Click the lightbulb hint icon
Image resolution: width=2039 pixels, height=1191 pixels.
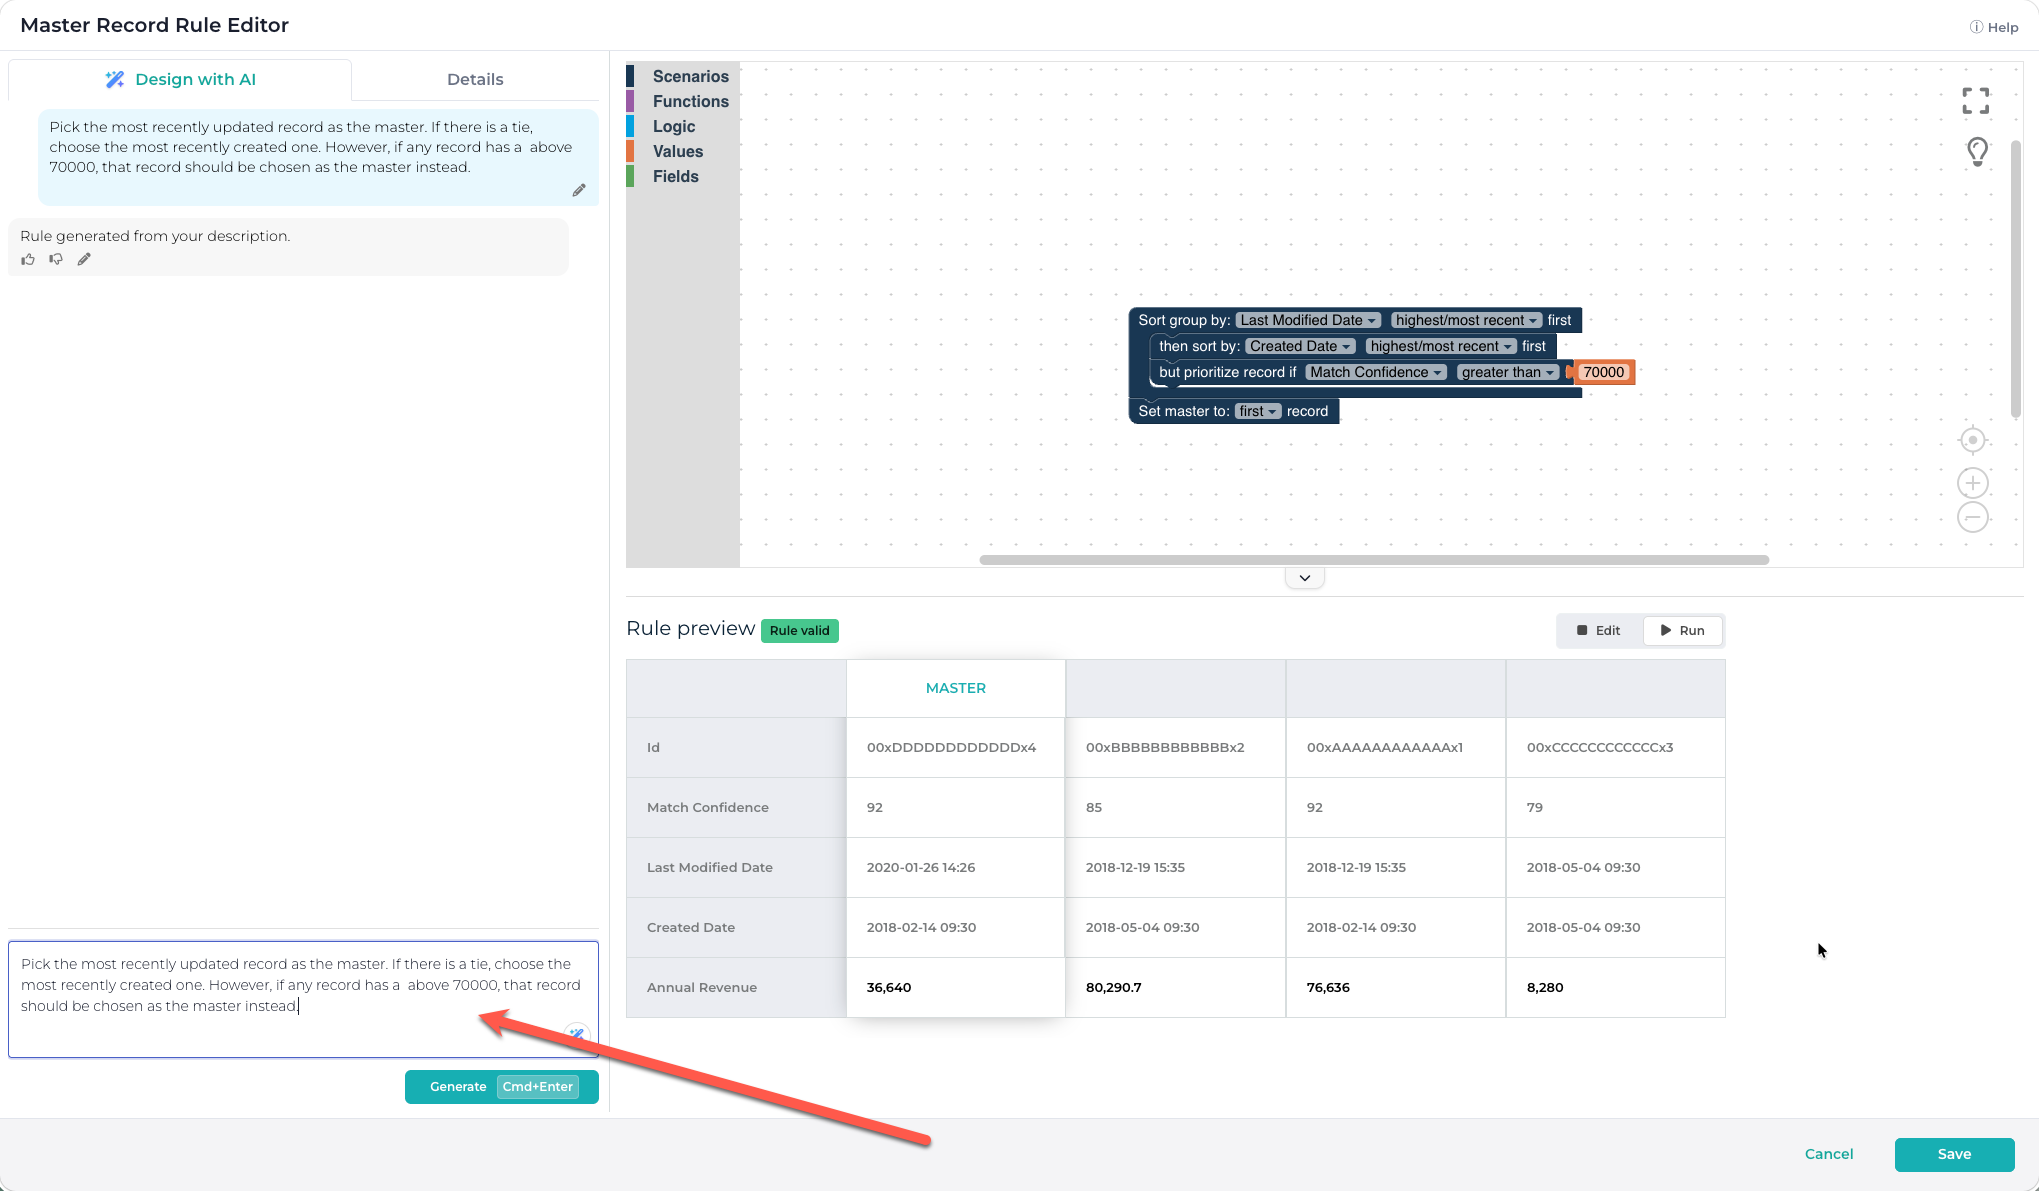[1977, 152]
